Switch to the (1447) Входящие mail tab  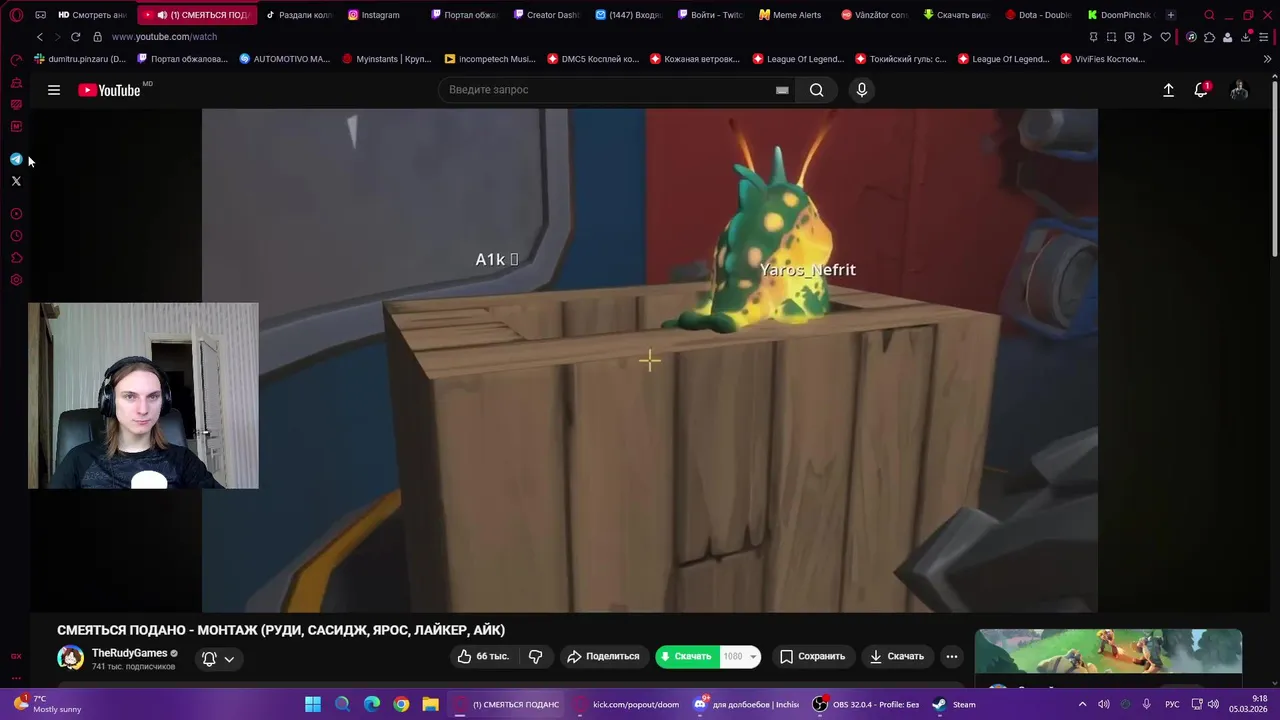tap(627, 15)
